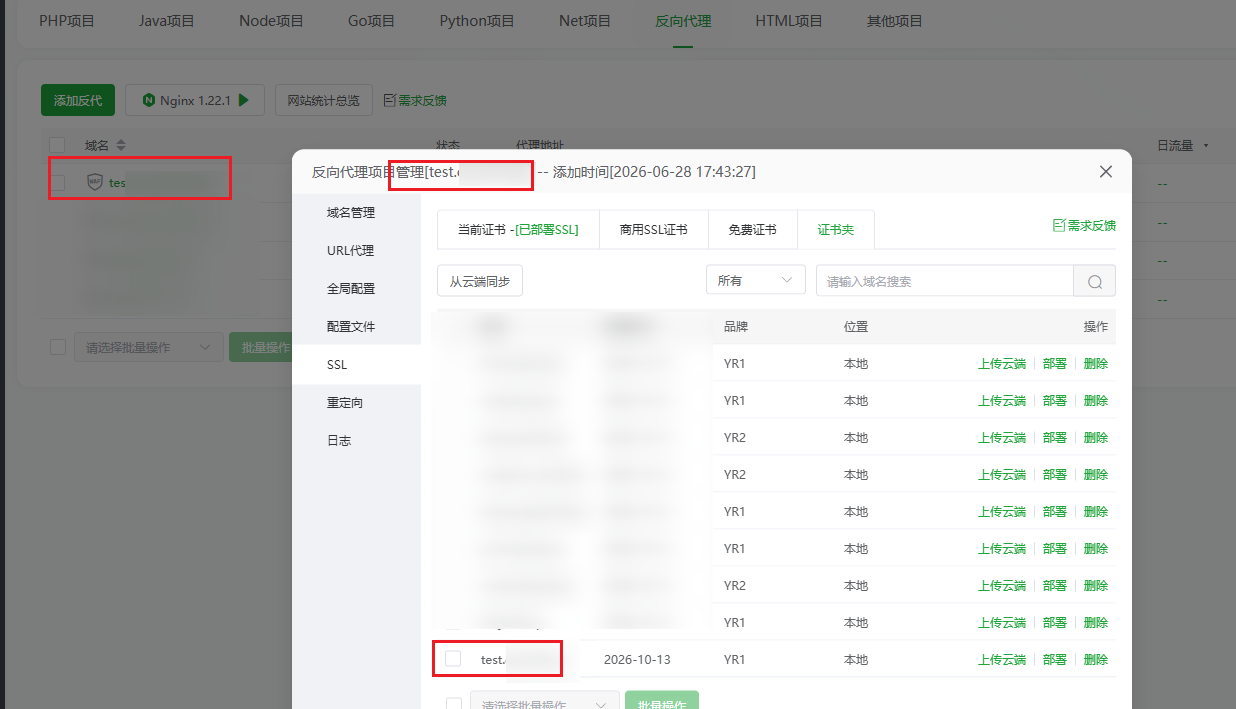The height and width of the screenshot is (709, 1236).
Task: Click the 从云端同步 button
Action: coord(480,281)
